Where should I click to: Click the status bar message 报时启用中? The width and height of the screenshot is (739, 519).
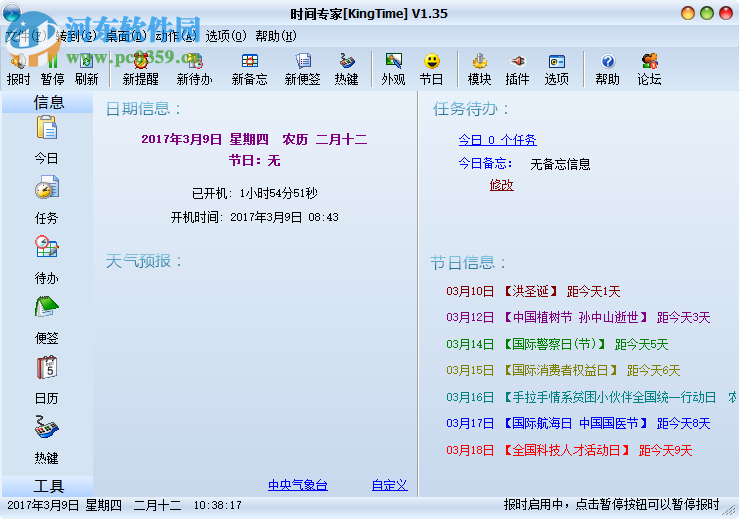[611, 505]
